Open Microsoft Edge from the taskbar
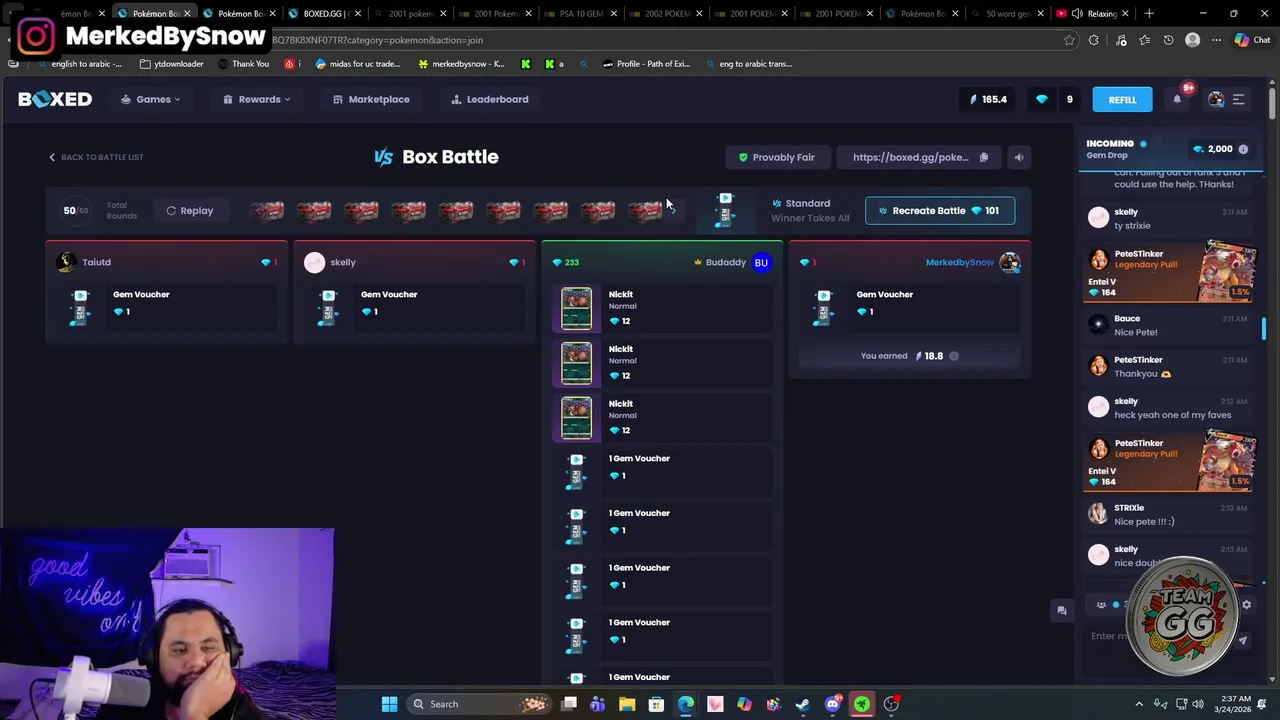Screen dimensions: 1280x720 (x=686, y=704)
